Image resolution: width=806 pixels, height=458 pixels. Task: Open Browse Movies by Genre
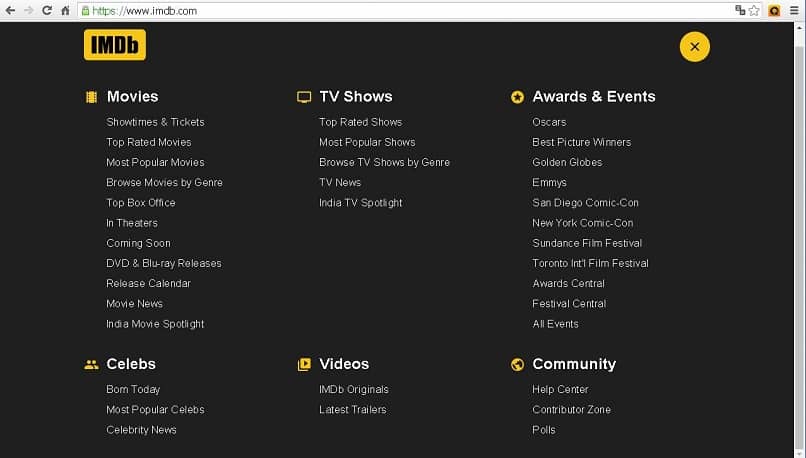(x=164, y=182)
